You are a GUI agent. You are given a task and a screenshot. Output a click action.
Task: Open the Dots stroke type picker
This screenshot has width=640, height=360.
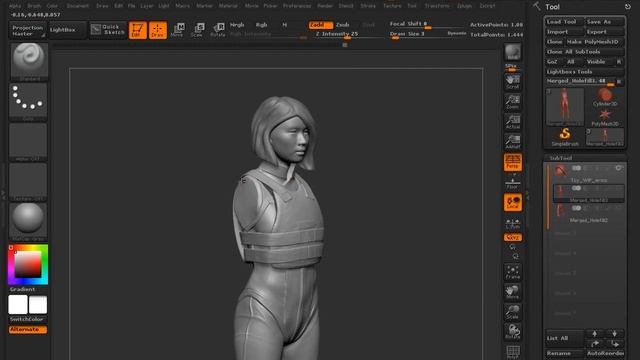pyautogui.click(x=28, y=102)
